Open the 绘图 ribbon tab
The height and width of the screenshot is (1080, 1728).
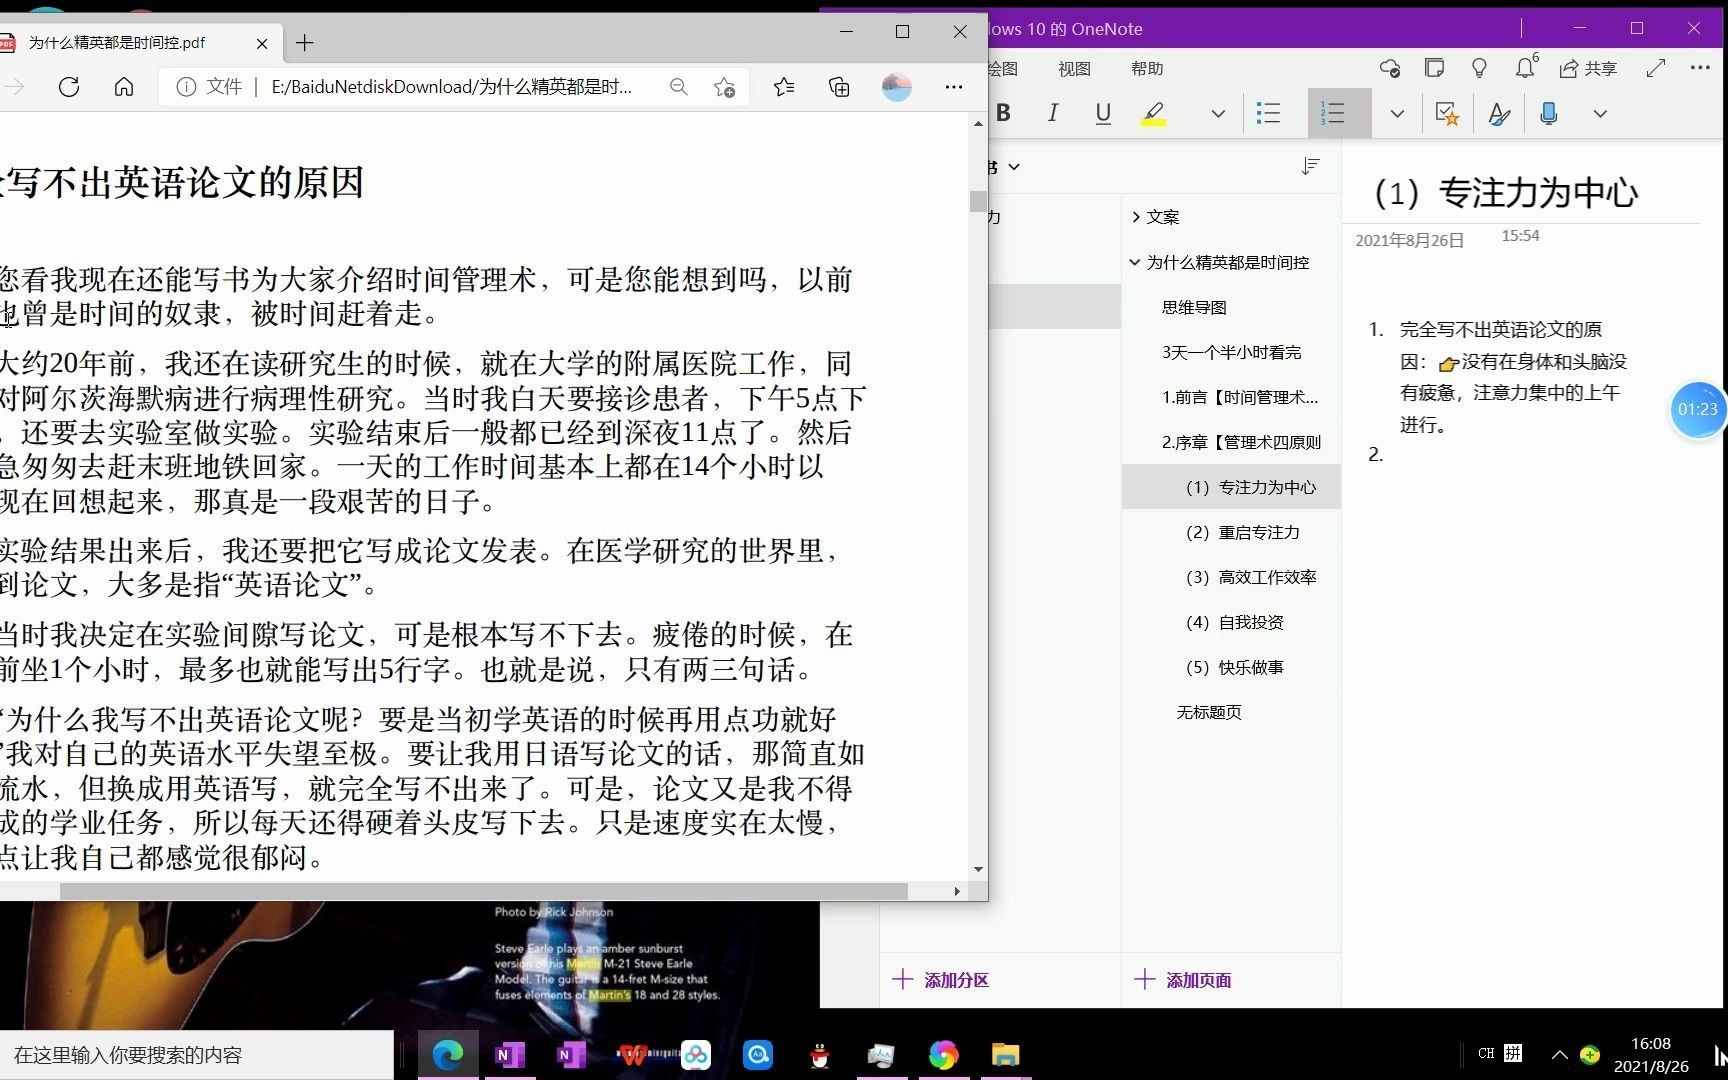(1003, 69)
